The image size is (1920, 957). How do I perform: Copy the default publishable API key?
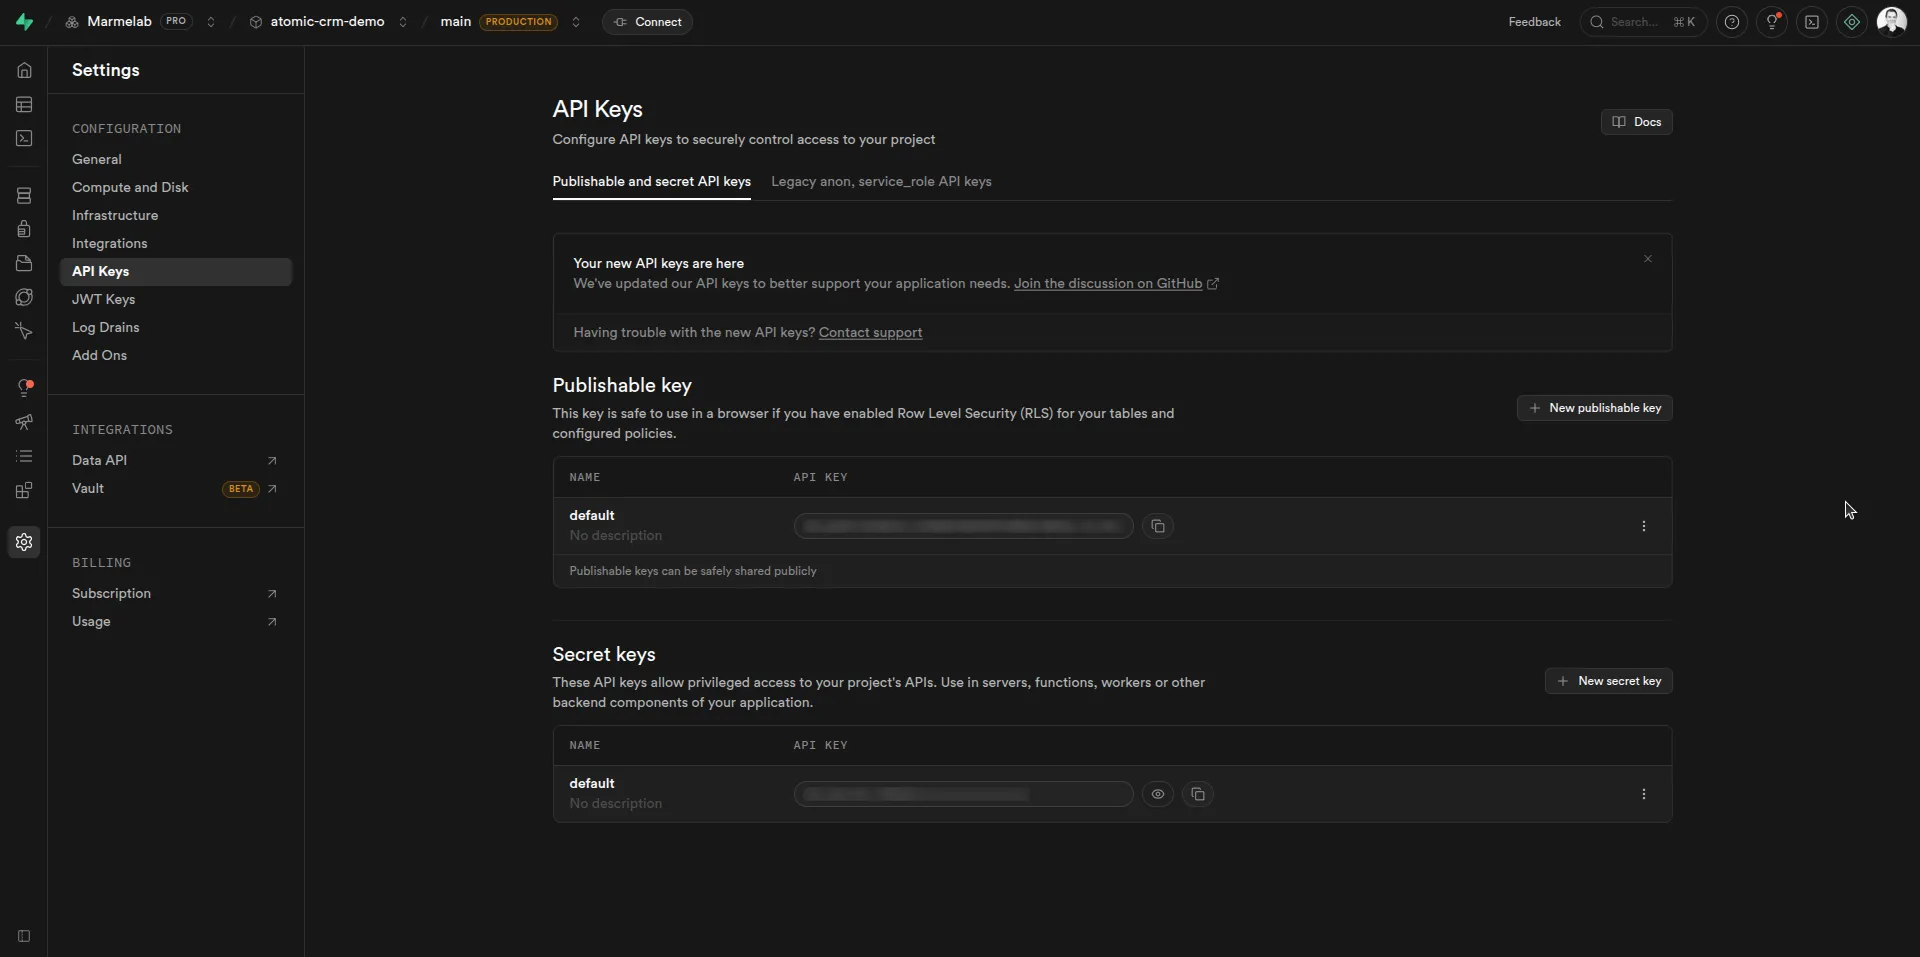[1158, 526]
